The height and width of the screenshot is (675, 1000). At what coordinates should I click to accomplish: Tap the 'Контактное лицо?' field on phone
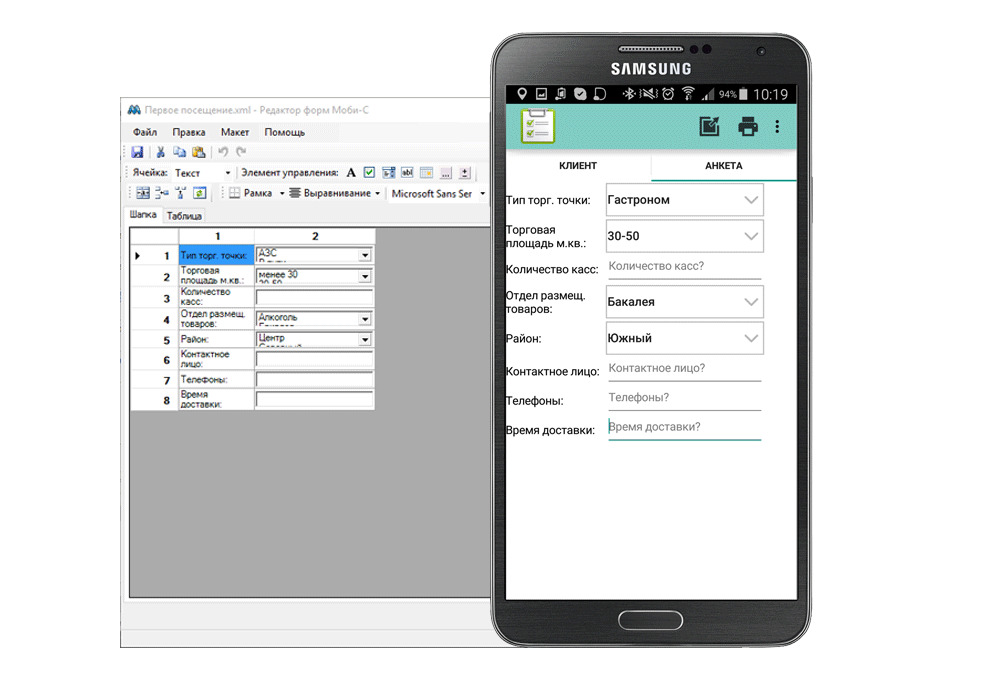[684, 369]
